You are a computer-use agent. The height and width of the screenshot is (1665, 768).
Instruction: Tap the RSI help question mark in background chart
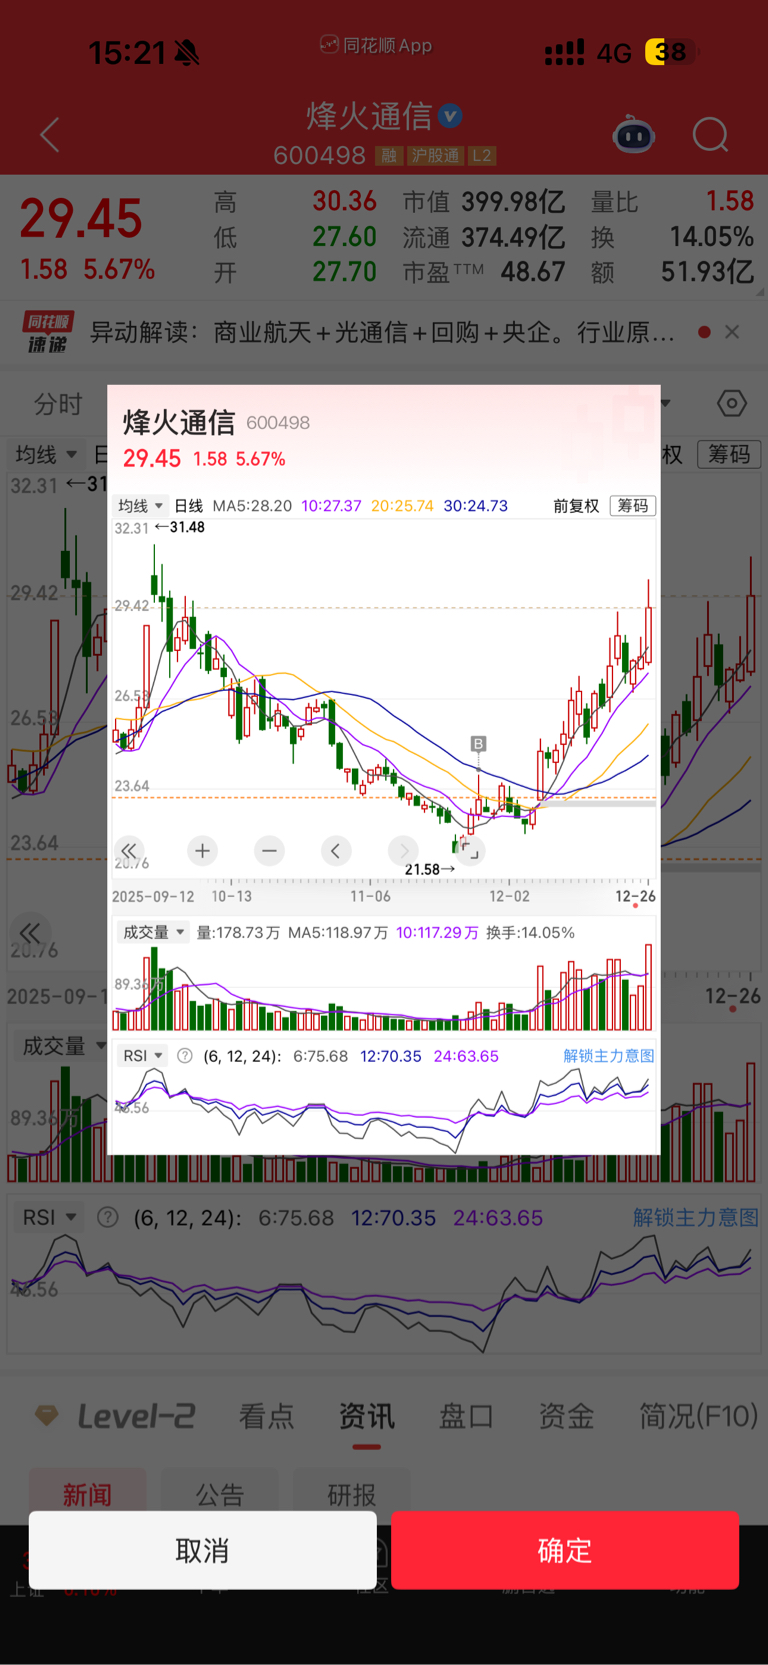[x=108, y=1218]
